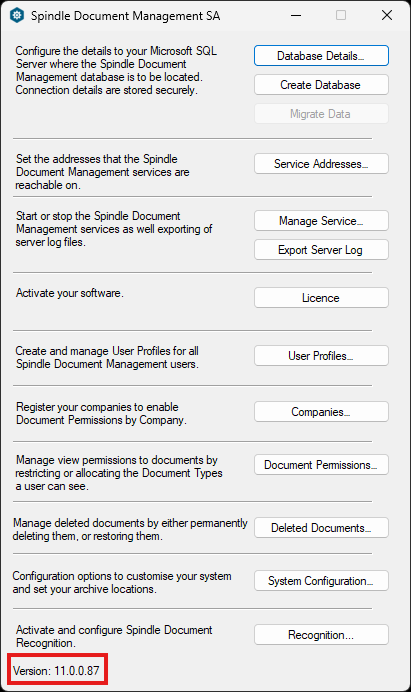Open System Configuration options

(x=321, y=581)
